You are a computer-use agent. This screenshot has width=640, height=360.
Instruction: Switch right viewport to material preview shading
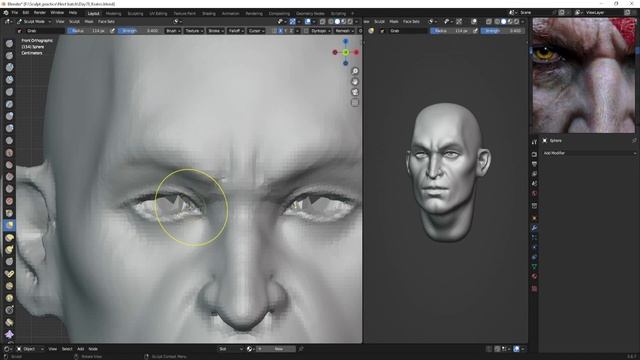pos(510,21)
